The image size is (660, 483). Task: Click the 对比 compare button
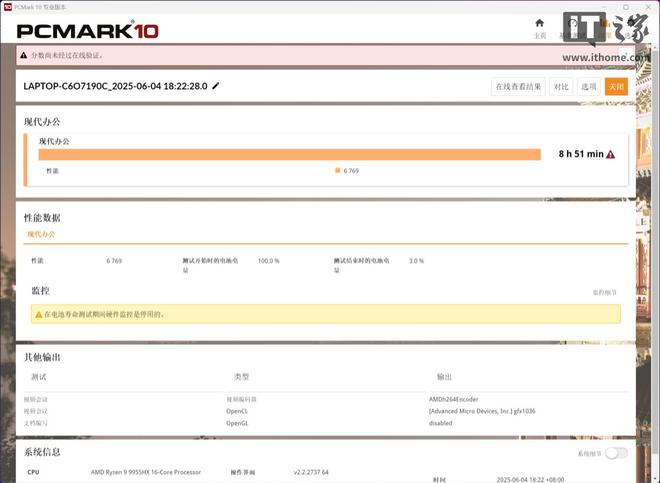[x=561, y=87]
